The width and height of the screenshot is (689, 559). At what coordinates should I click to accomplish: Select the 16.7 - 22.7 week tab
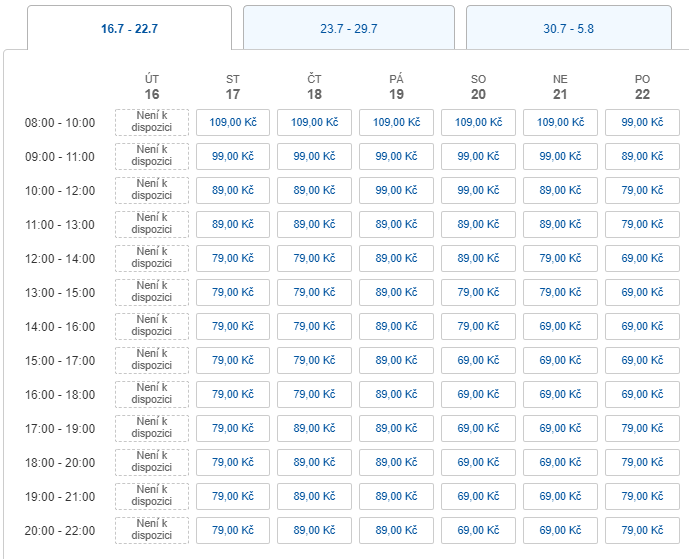point(129,28)
